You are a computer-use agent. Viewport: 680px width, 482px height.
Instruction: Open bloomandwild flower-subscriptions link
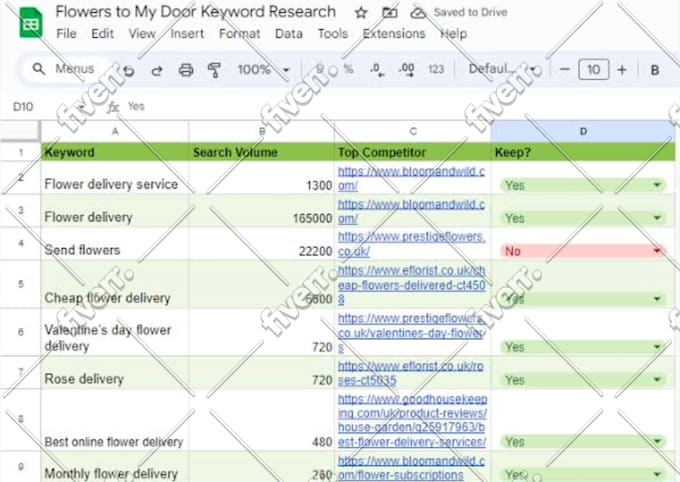411,468
